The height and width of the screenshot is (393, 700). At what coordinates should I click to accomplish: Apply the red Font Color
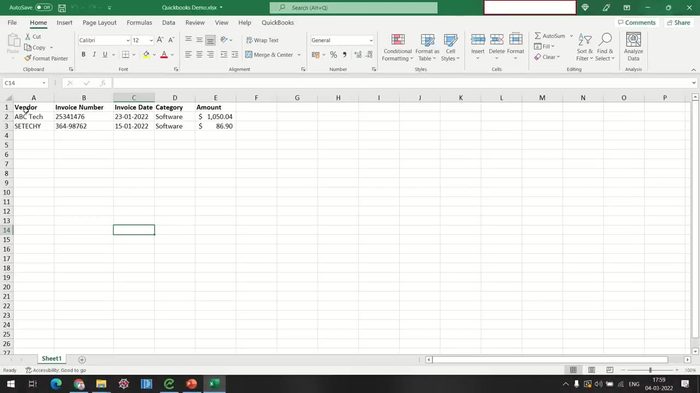(x=164, y=54)
